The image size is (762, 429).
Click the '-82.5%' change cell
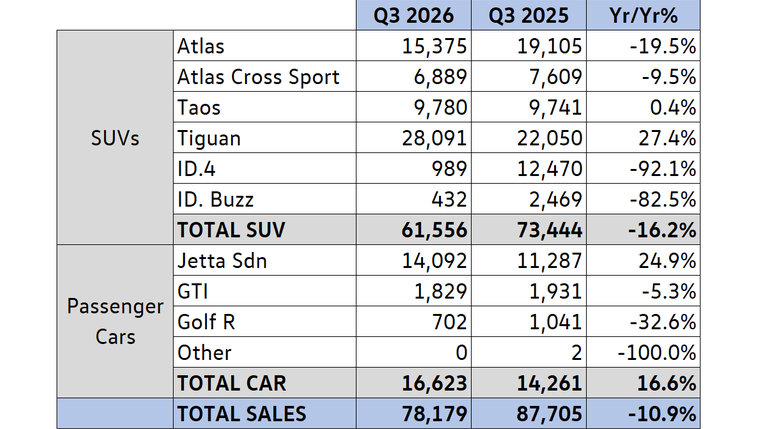tap(643, 199)
